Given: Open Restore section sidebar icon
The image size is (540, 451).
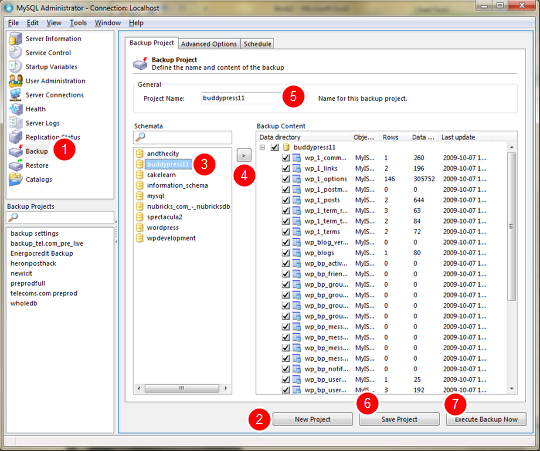Looking at the screenshot, I should pyautogui.click(x=15, y=166).
